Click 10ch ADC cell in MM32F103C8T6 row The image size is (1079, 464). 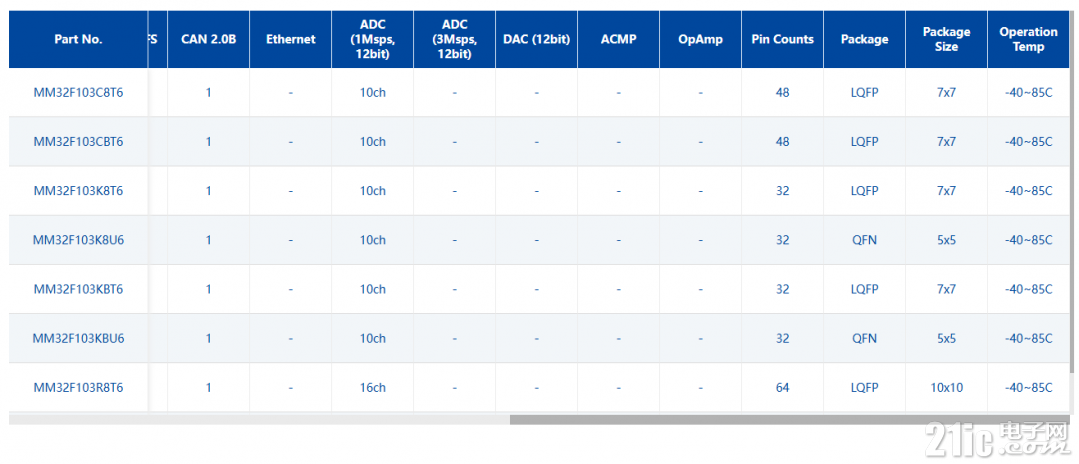click(372, 92)
